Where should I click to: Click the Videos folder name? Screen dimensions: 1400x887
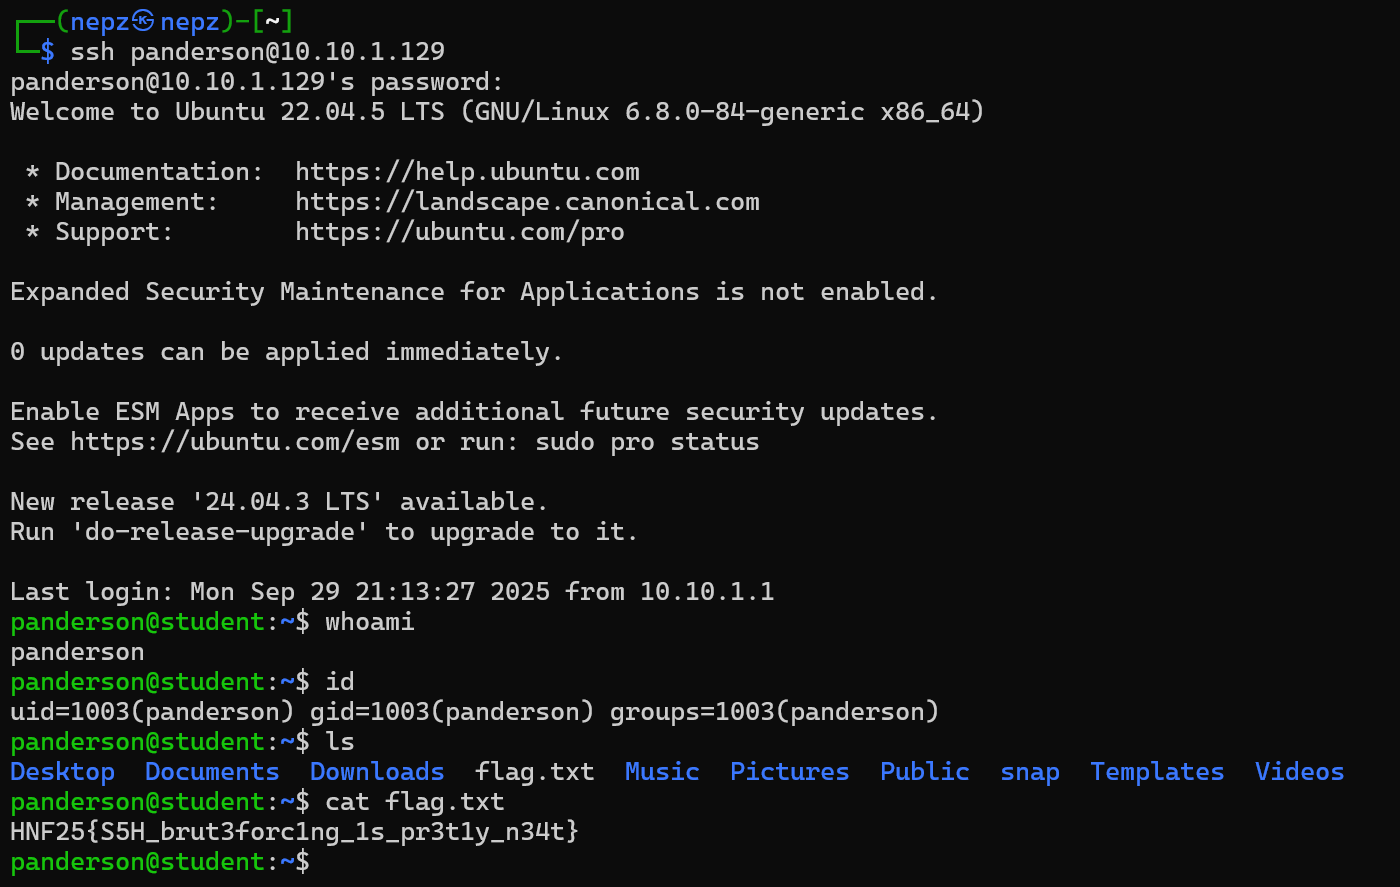click(1299, 772)
